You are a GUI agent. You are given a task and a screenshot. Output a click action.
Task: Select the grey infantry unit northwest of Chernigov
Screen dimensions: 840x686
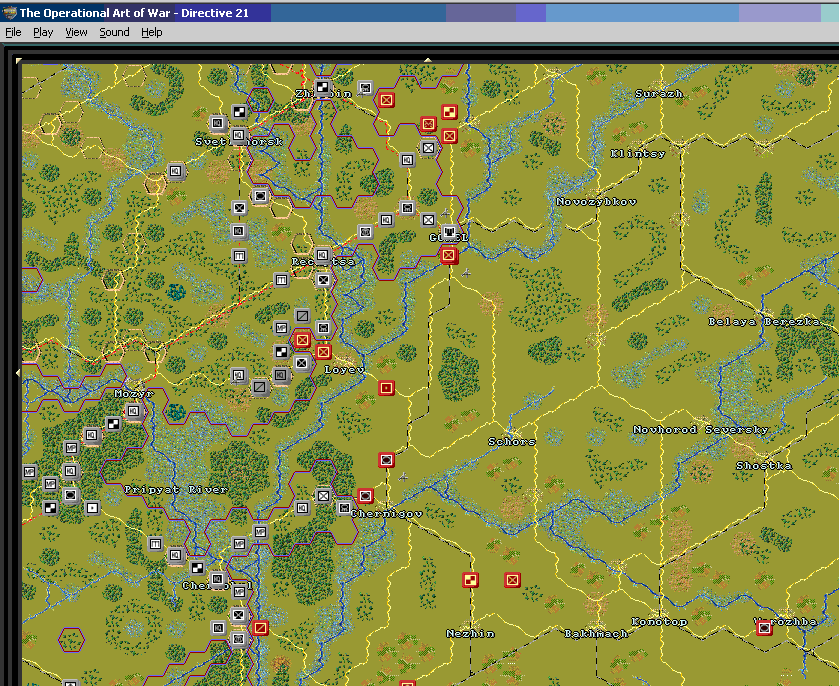323,496
